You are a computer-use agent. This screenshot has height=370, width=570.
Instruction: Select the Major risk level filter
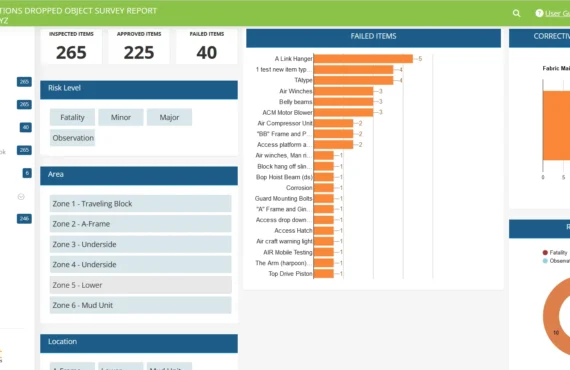coord(169,117)
